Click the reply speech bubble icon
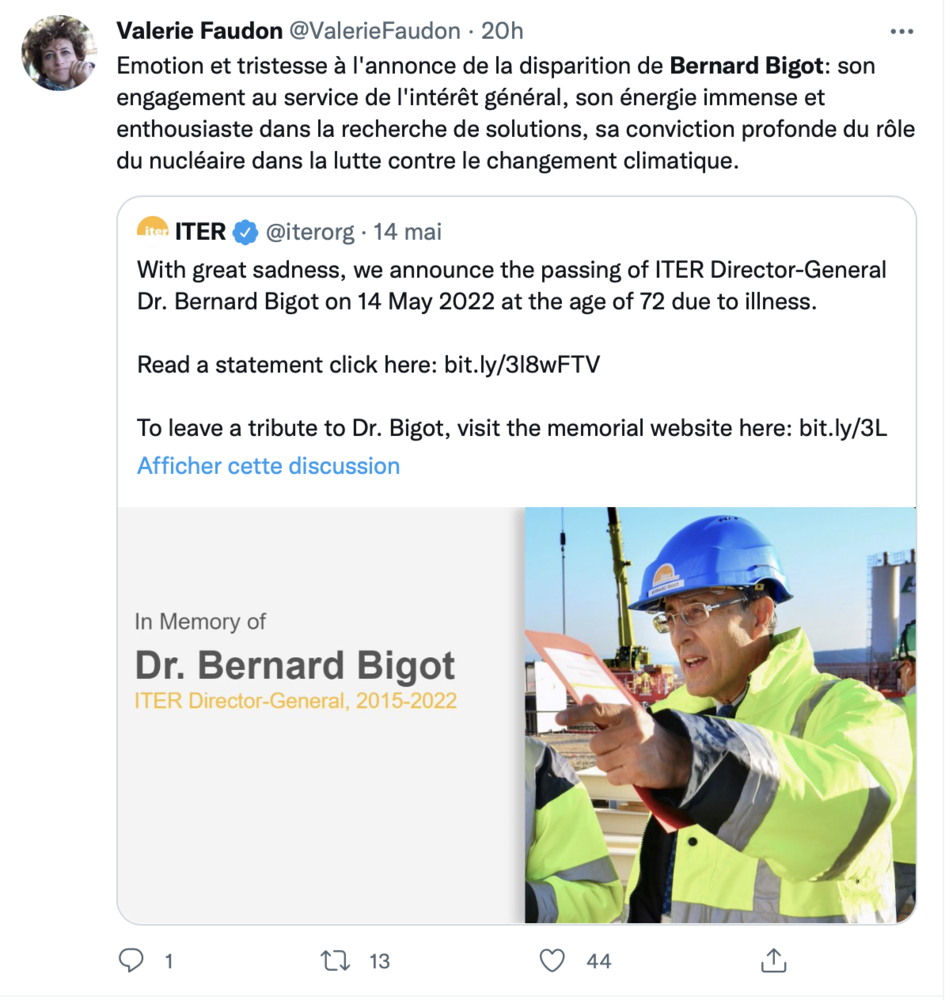The width and height of the screenshot is (945, 1000). (132, 961)
